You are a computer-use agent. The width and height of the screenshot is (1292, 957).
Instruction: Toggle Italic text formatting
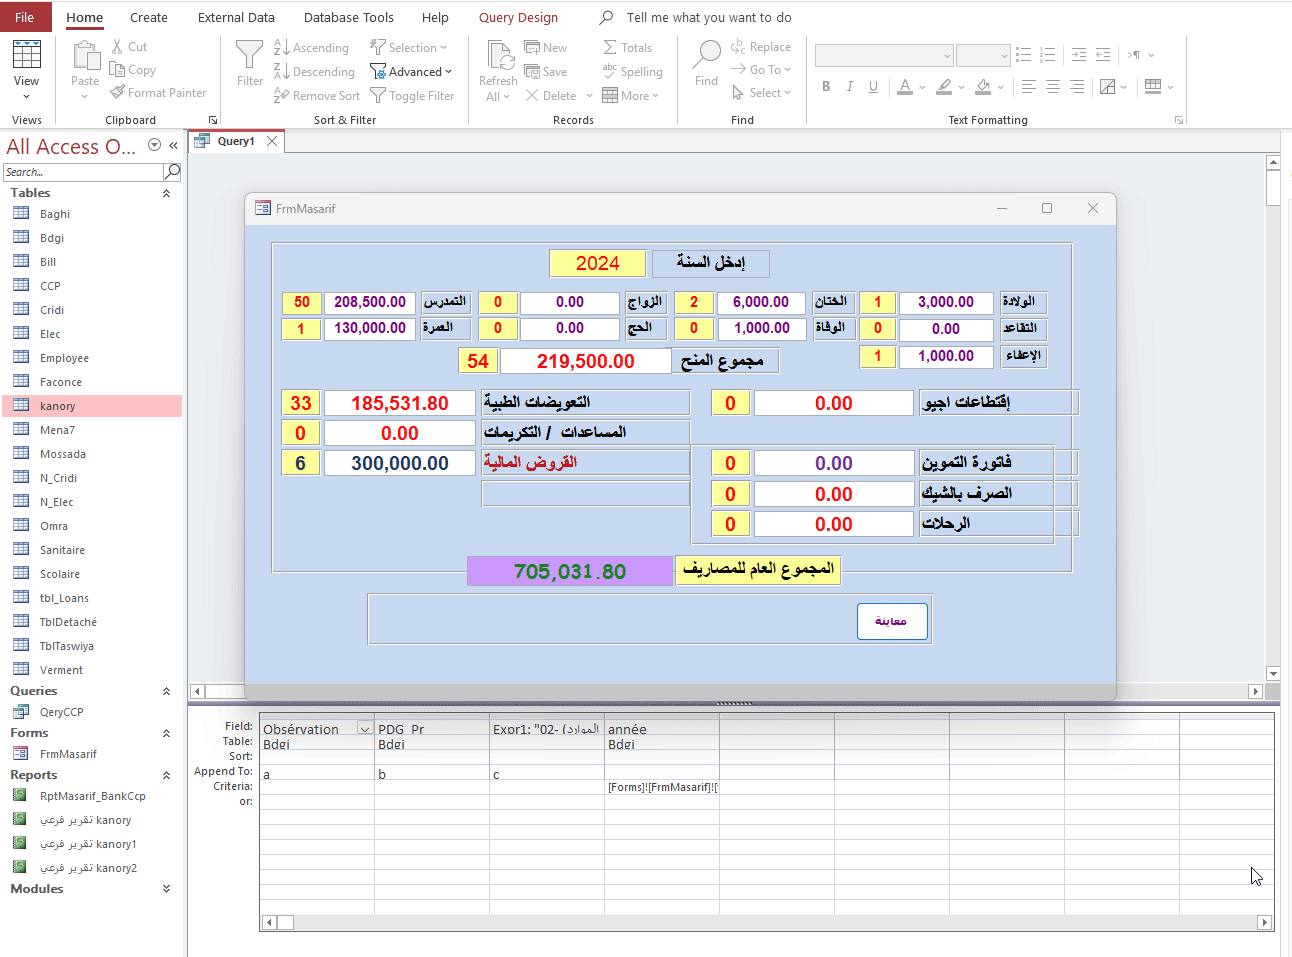coord(850,87)
